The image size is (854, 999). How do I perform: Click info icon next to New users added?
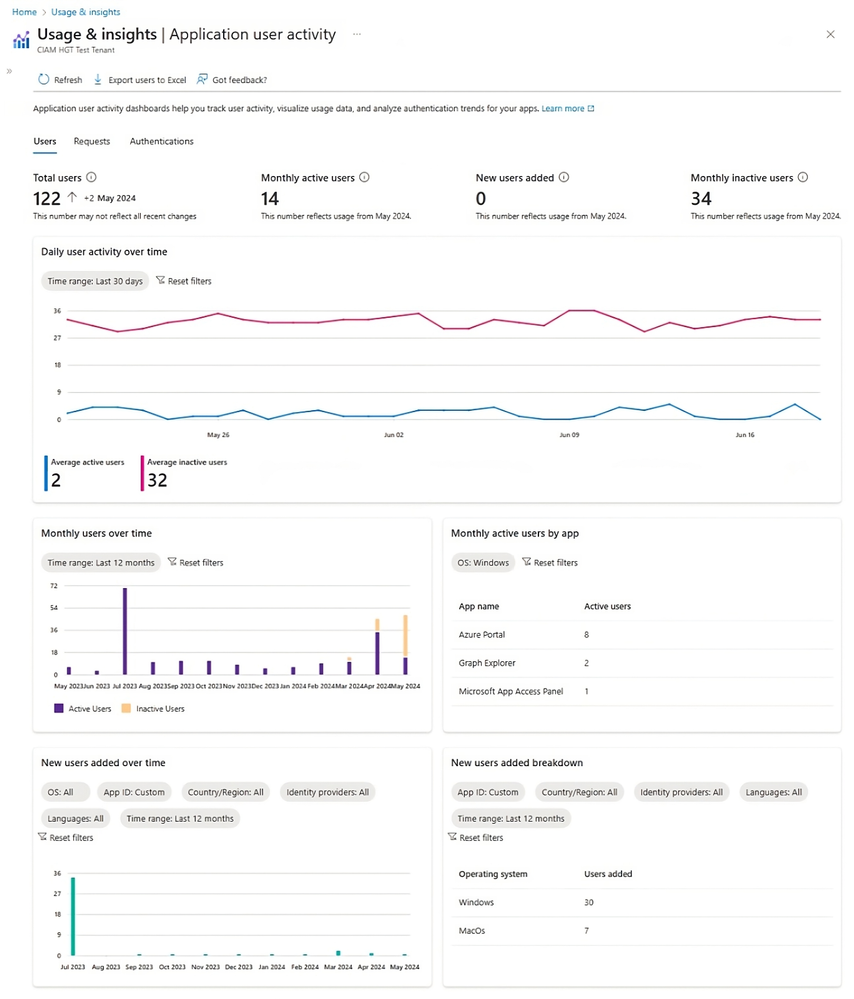click(x=564, y=177)
